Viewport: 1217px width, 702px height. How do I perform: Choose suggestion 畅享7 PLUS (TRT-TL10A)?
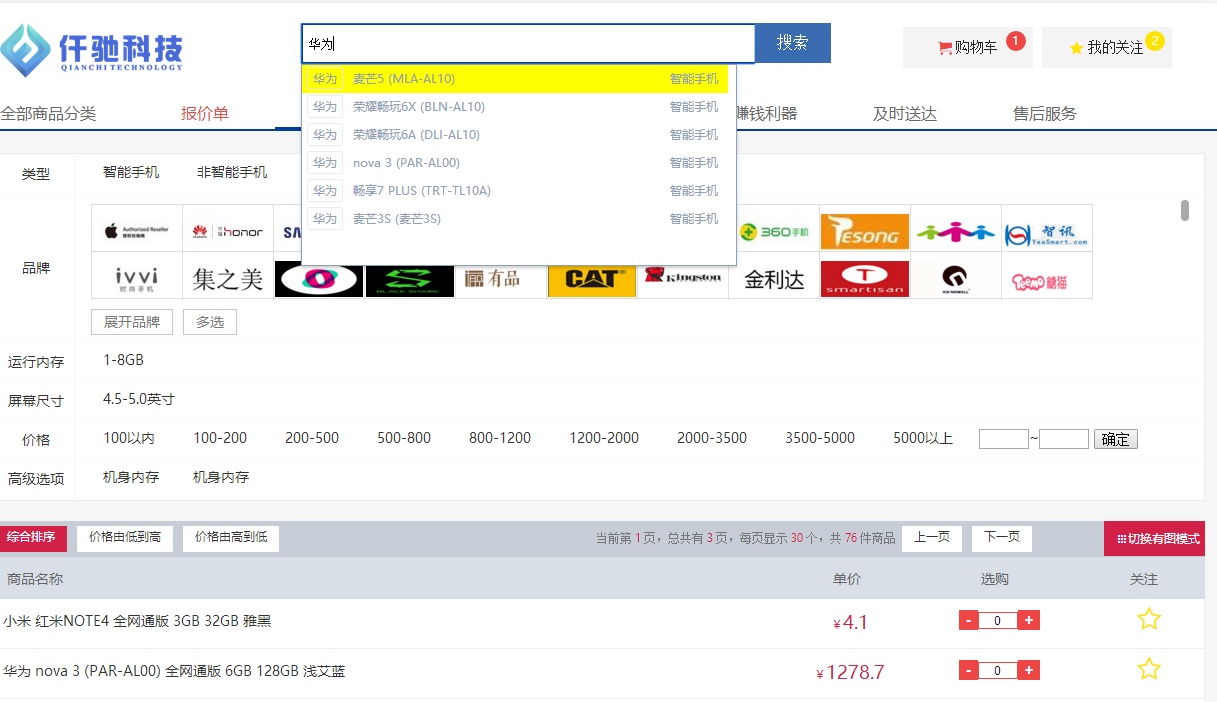tap(515, 191)
